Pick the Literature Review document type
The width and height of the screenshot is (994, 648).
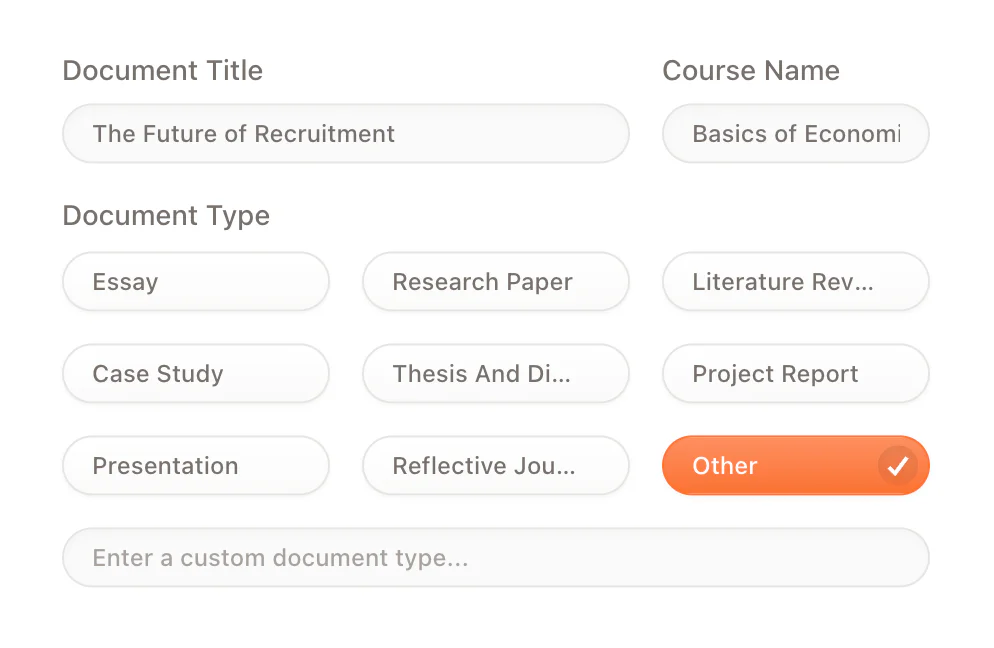coord(795,282)
